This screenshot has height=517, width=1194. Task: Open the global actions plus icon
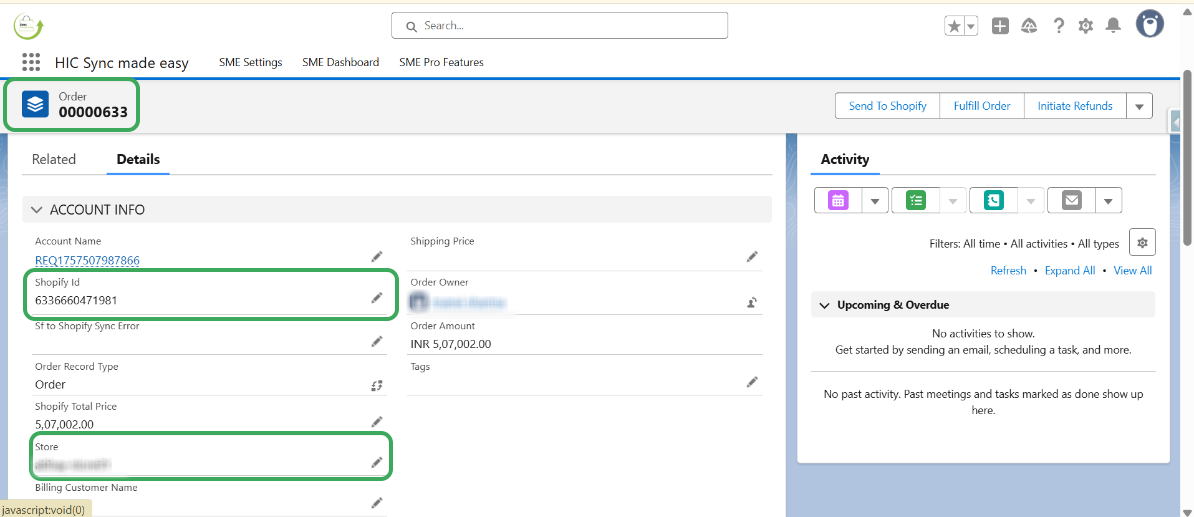[x=1000, y=26]
